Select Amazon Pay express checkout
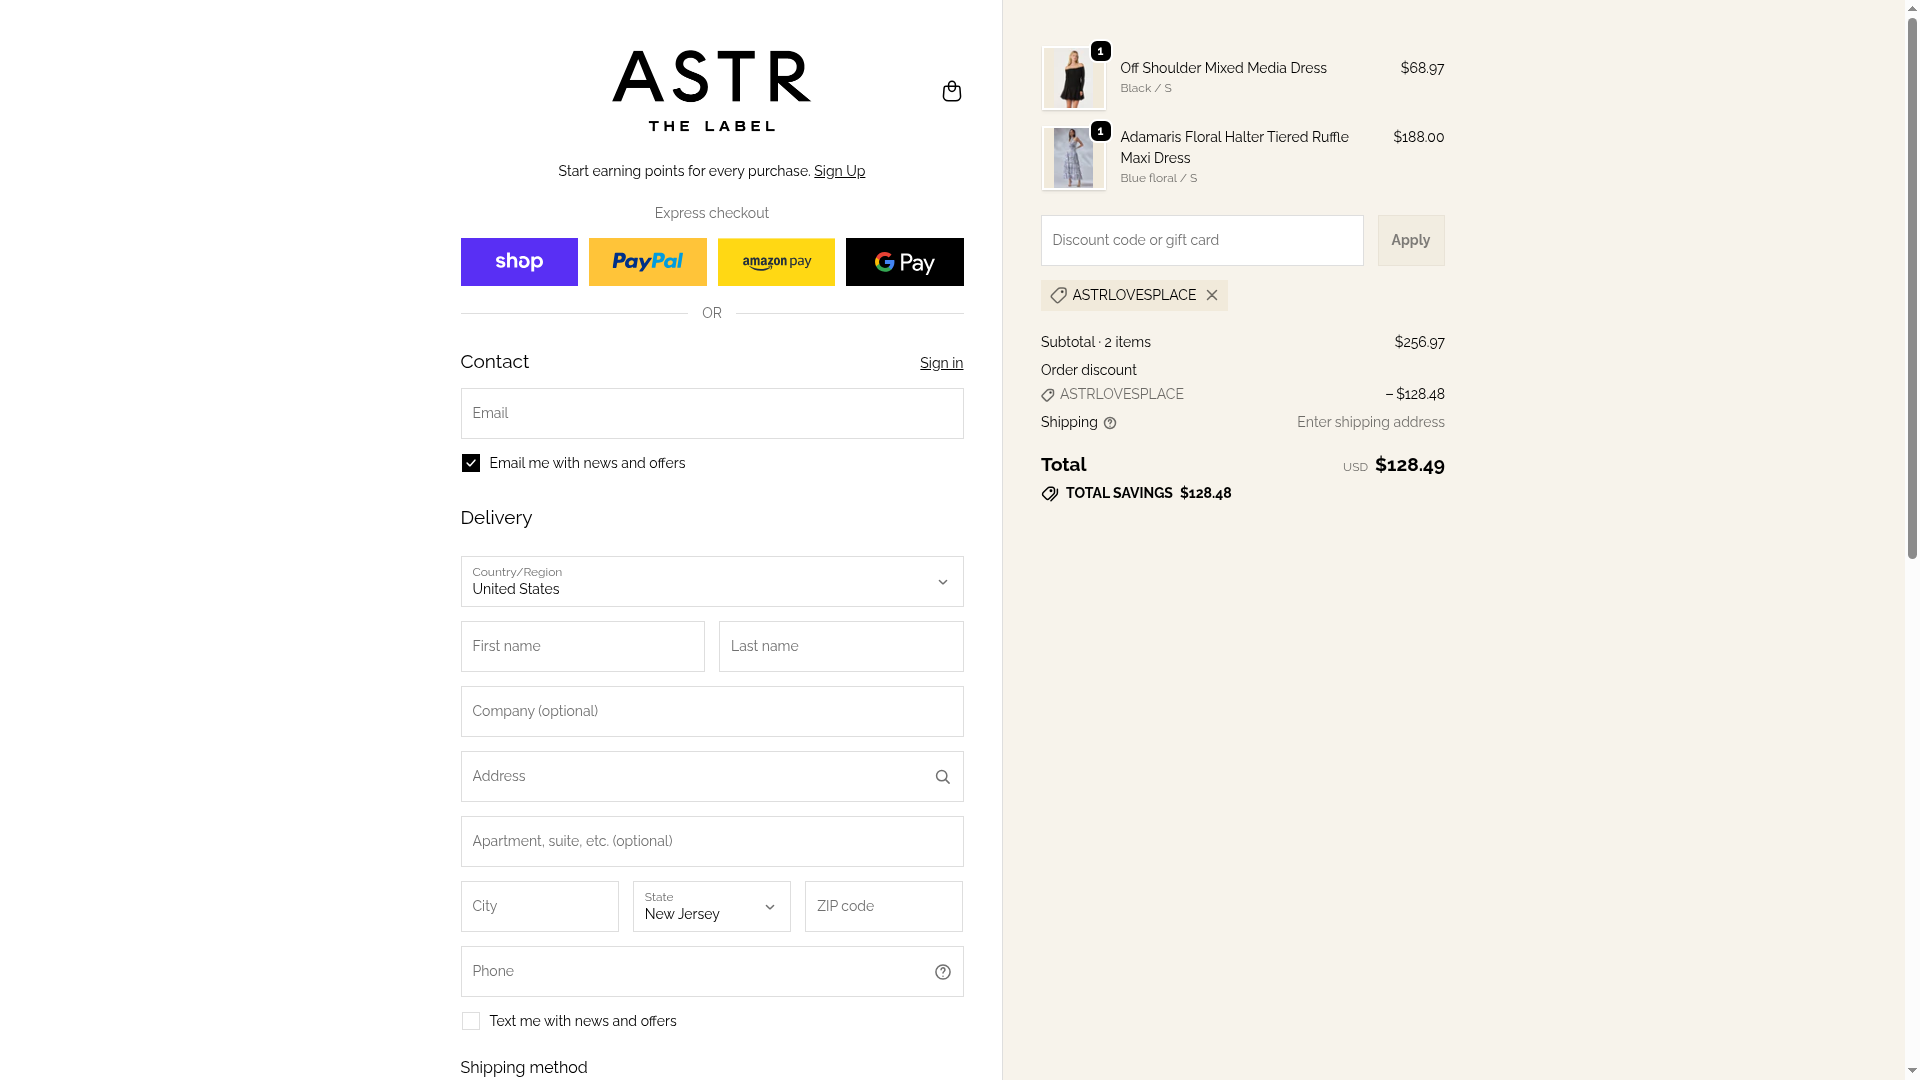This screenshot has height=1080, width=1920. click(x=776, y=262)
